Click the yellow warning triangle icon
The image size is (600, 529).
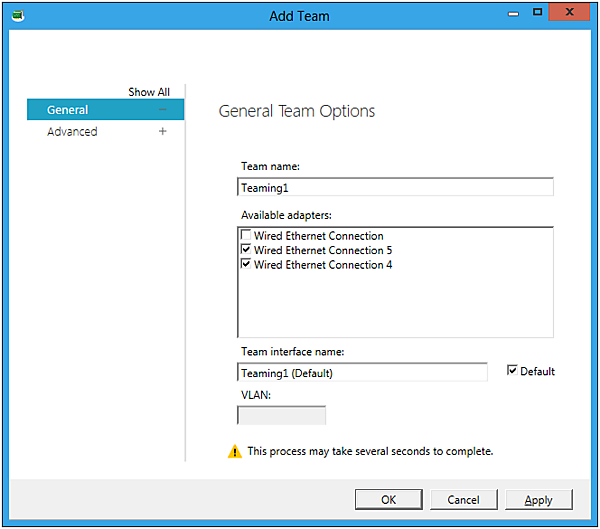[x=235, y=452]
